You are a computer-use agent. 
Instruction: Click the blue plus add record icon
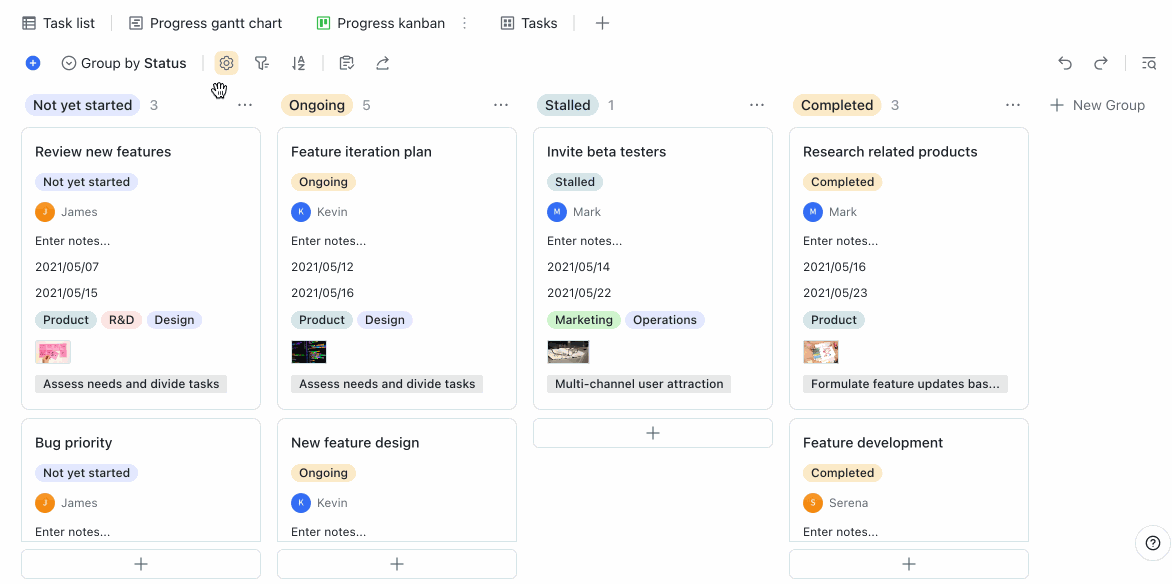(x=32, y=62)
